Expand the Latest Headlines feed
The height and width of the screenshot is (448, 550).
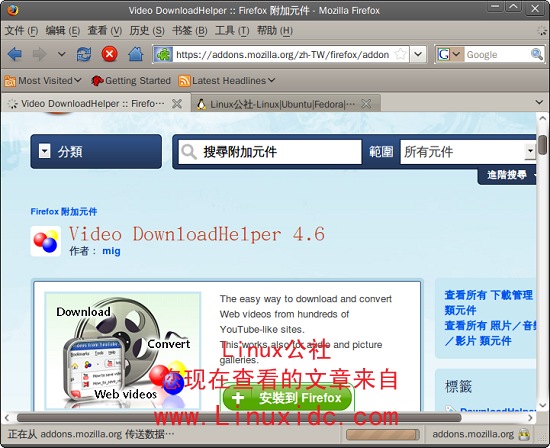227,81
